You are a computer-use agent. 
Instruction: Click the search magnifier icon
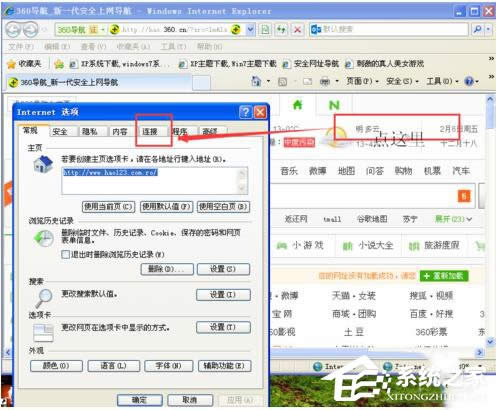click(x=477, y=30)
